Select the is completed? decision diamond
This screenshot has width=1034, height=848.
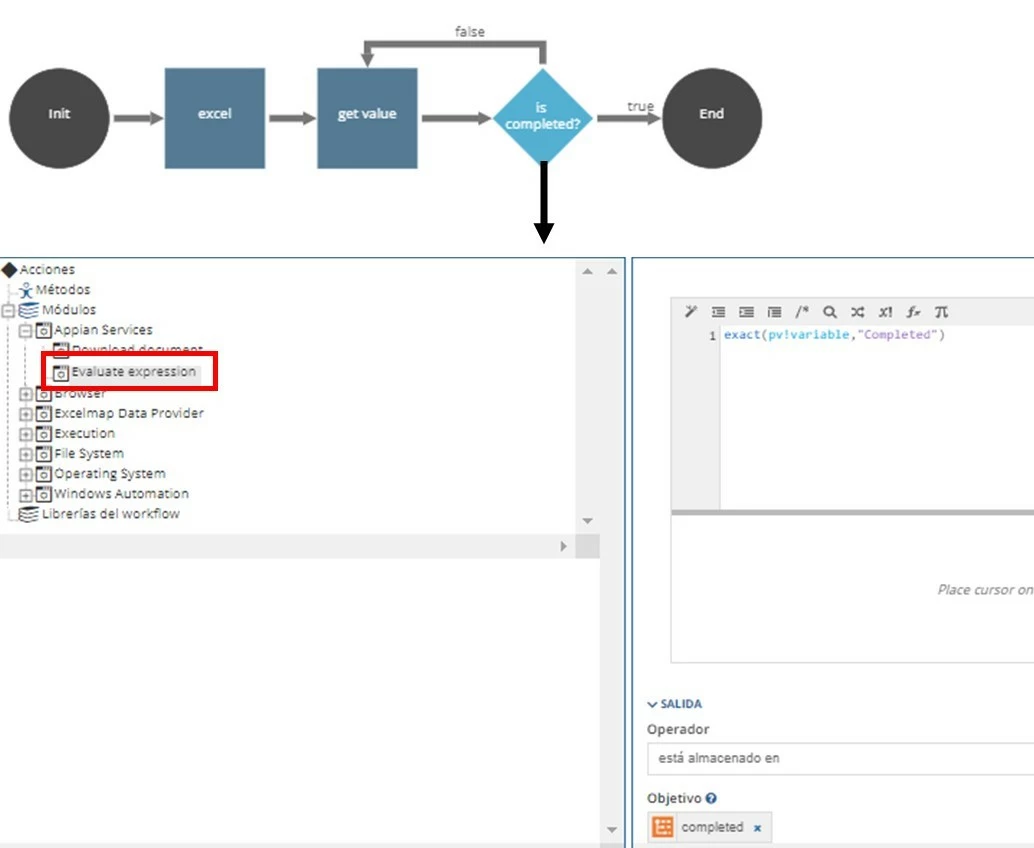pyautogui.click(x=543, y=116)
